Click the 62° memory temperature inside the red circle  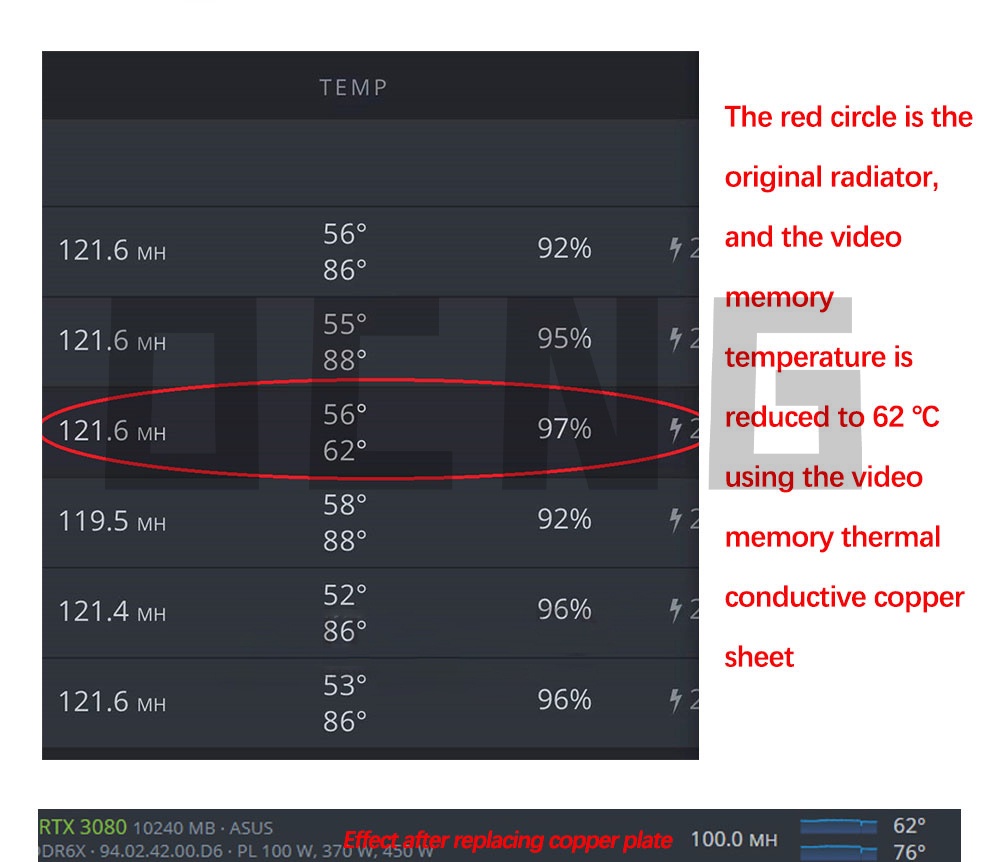point(345,451)
